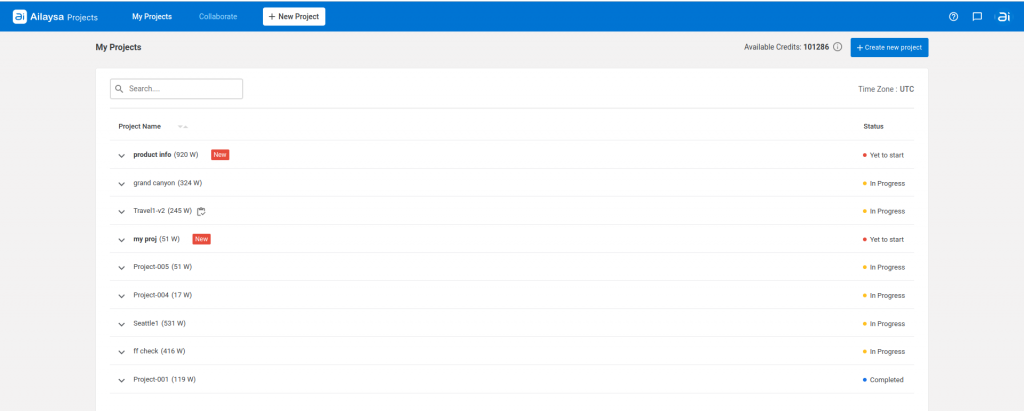Image resolution: width=1024 pixels, height=411 pixels.
Task: Click into the Search input field
Action: point(176,89)
